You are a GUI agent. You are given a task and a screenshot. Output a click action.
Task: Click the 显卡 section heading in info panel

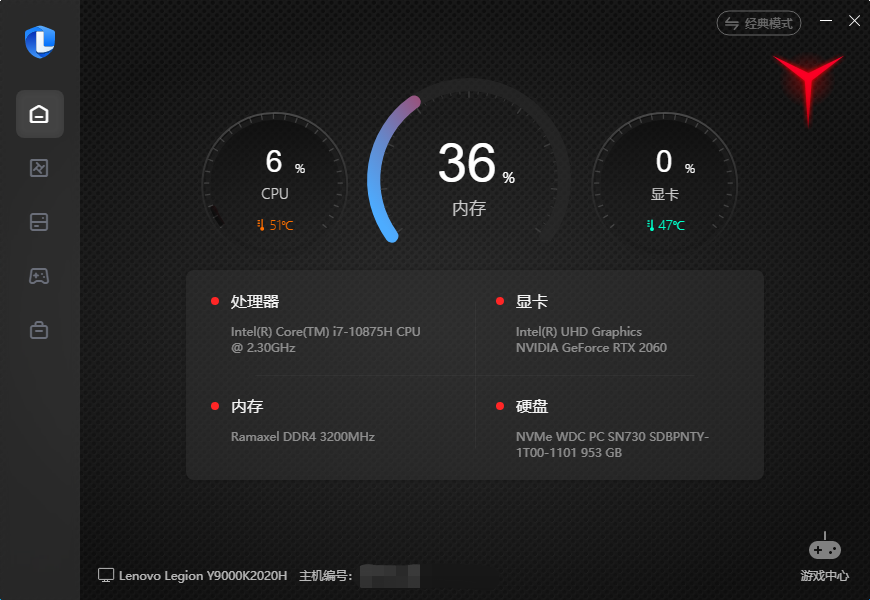tap(532, 301)
